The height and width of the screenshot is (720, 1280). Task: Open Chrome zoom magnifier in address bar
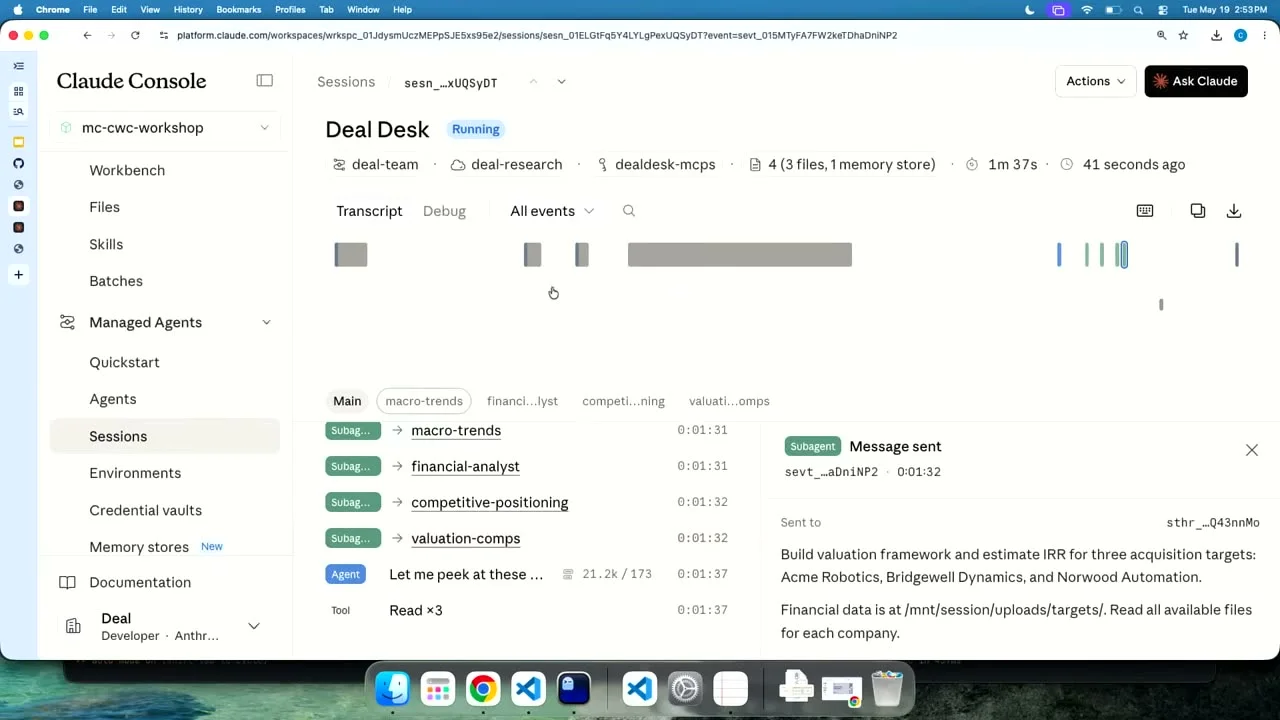tap(1161, 35)
